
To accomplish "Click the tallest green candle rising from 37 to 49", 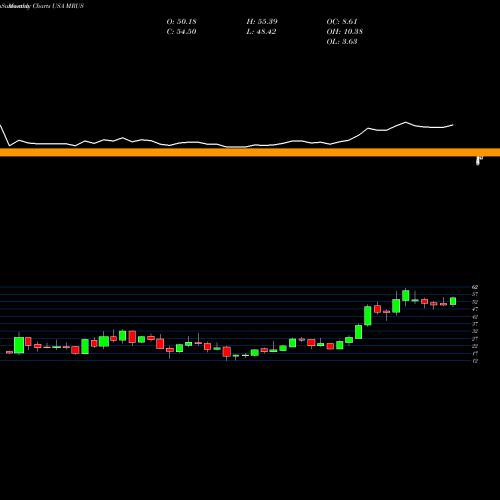I will point(368,316).
